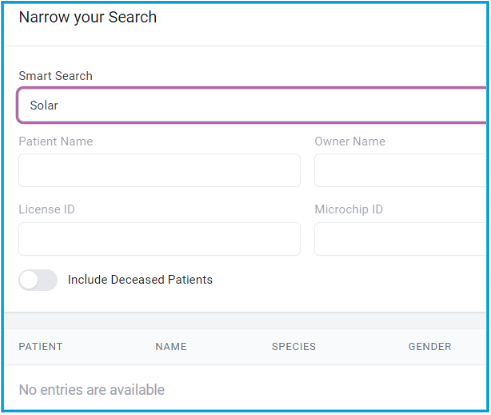Click into the Owner Name input box

(400, 170)
